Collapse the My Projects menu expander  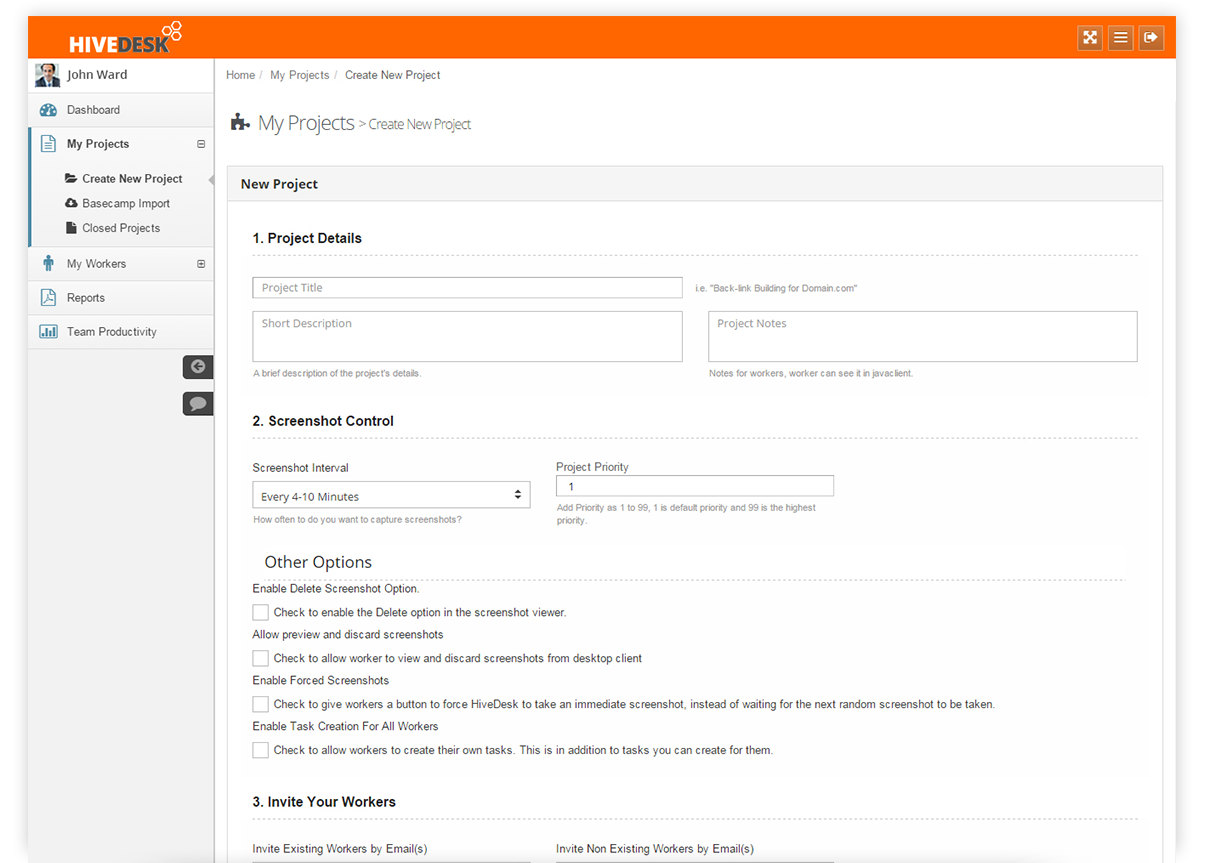201,144
